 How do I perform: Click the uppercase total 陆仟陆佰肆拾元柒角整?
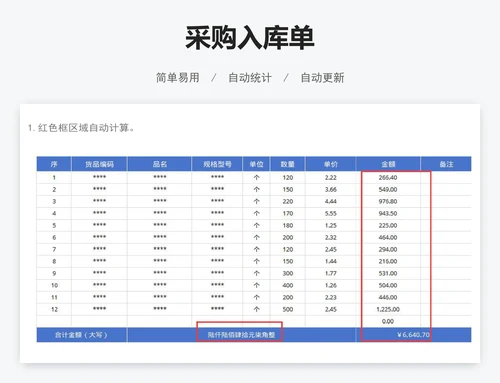(x=241, y=335)
